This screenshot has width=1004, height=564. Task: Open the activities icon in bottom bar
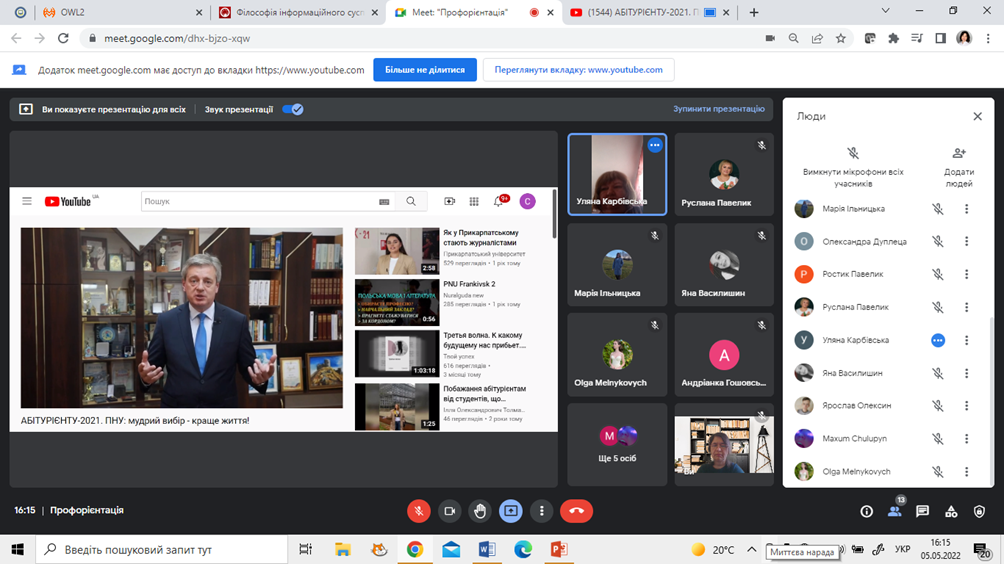951,511
